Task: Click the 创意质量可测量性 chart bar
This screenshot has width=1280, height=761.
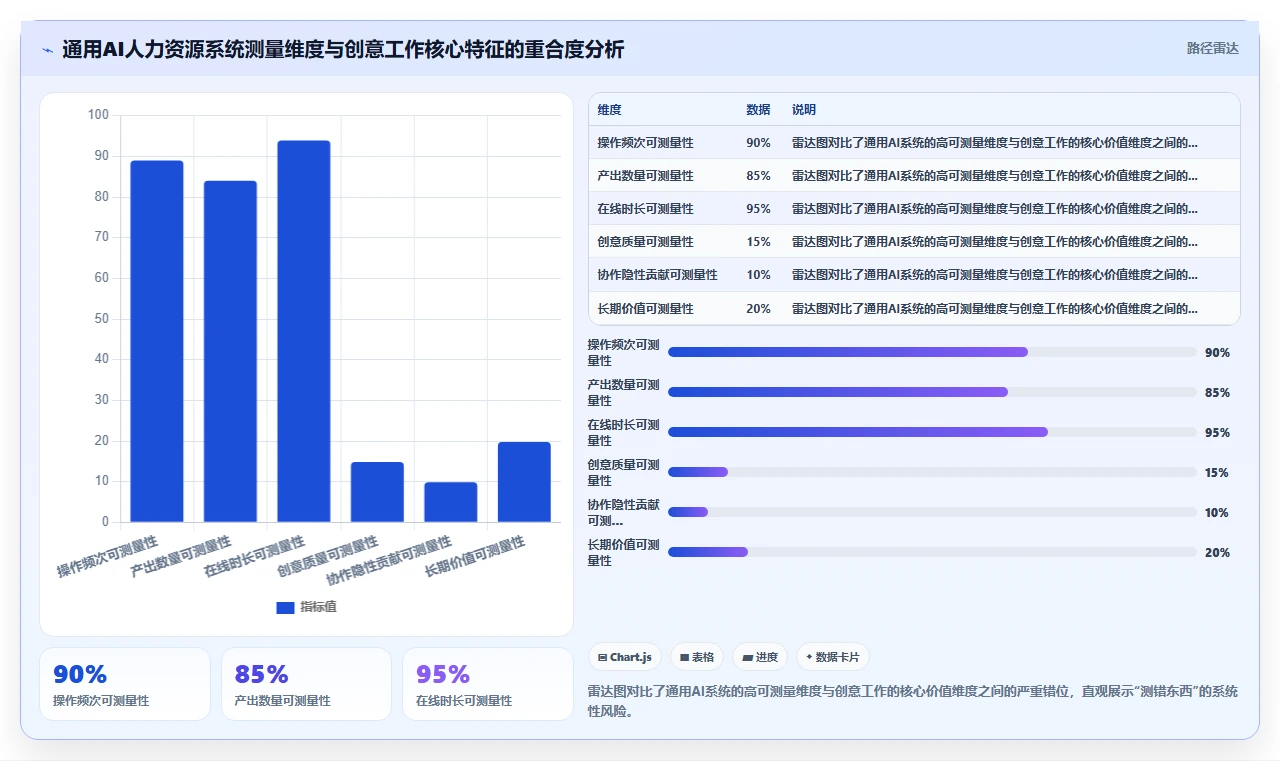Action: pos(377,492)
